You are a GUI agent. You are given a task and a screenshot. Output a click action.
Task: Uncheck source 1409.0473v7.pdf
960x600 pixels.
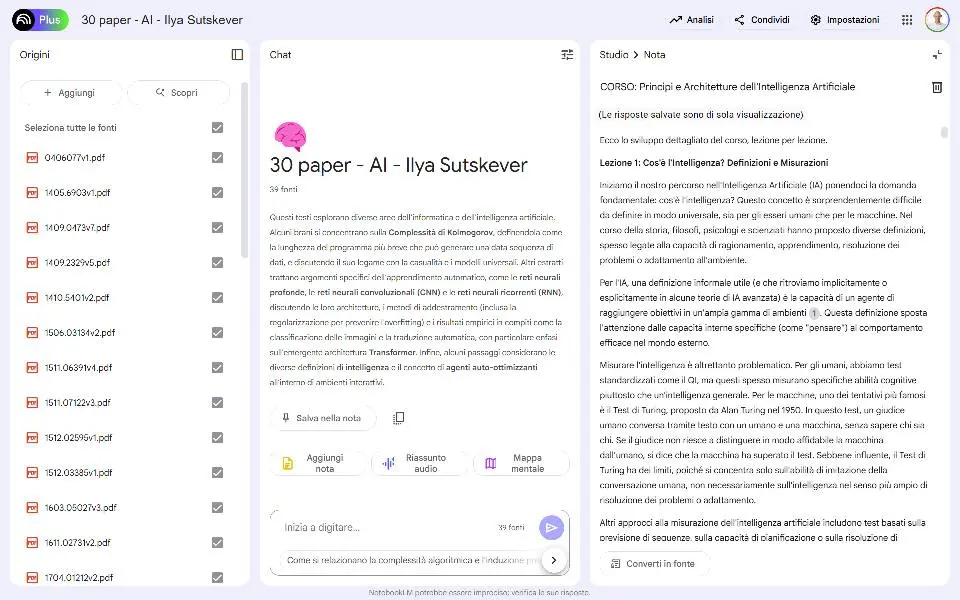click(x=217, y=227)
